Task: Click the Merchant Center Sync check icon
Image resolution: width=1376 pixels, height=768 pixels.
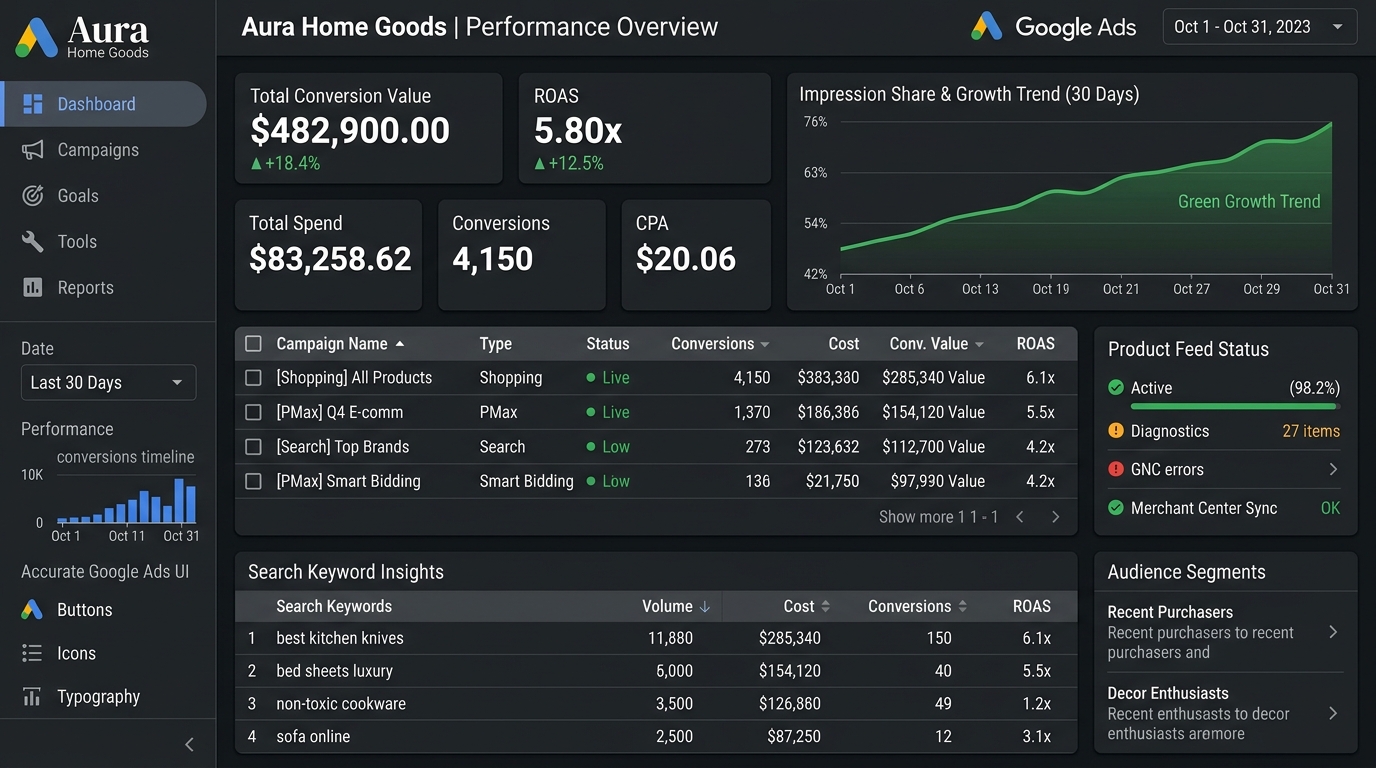Action: (x=1116, y=508)
